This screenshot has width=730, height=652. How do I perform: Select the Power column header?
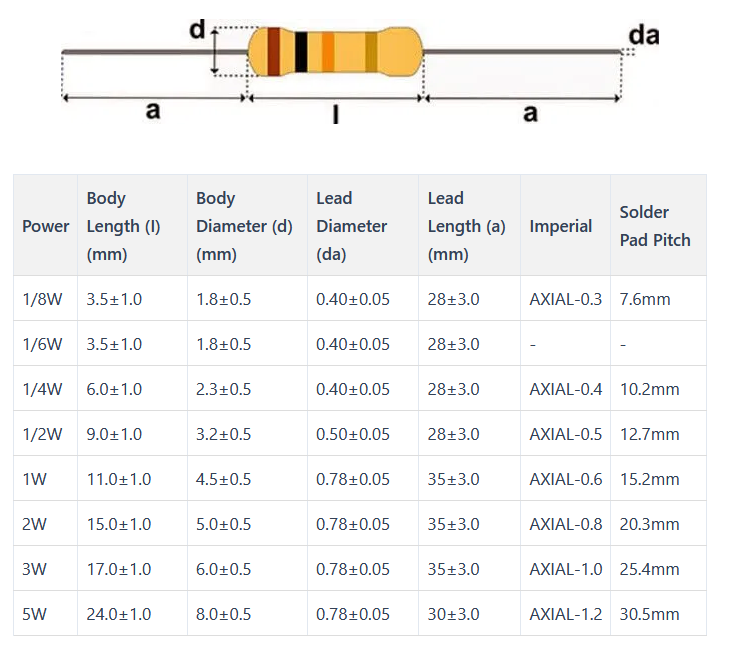click(x=45, y=226)
